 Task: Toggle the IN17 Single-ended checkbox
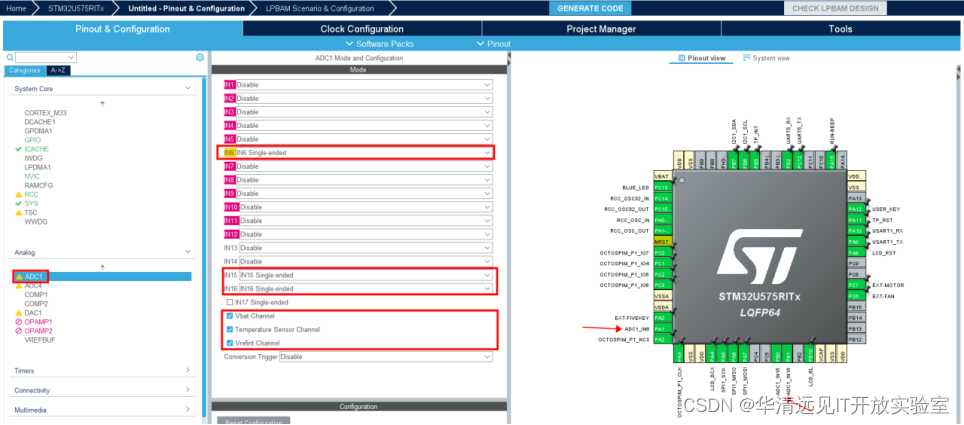pyautogui.click(x=230, y=303)
